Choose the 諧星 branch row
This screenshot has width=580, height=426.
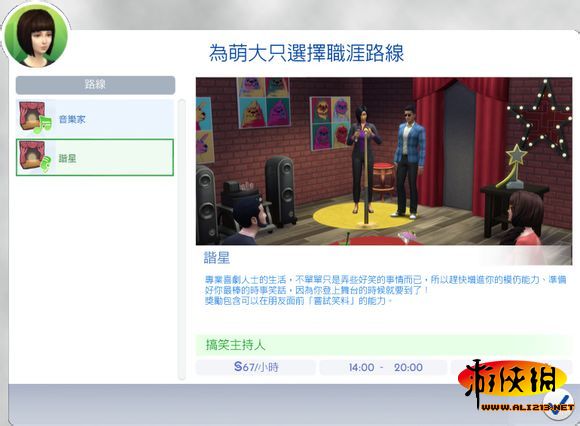[x=95, y=157]
